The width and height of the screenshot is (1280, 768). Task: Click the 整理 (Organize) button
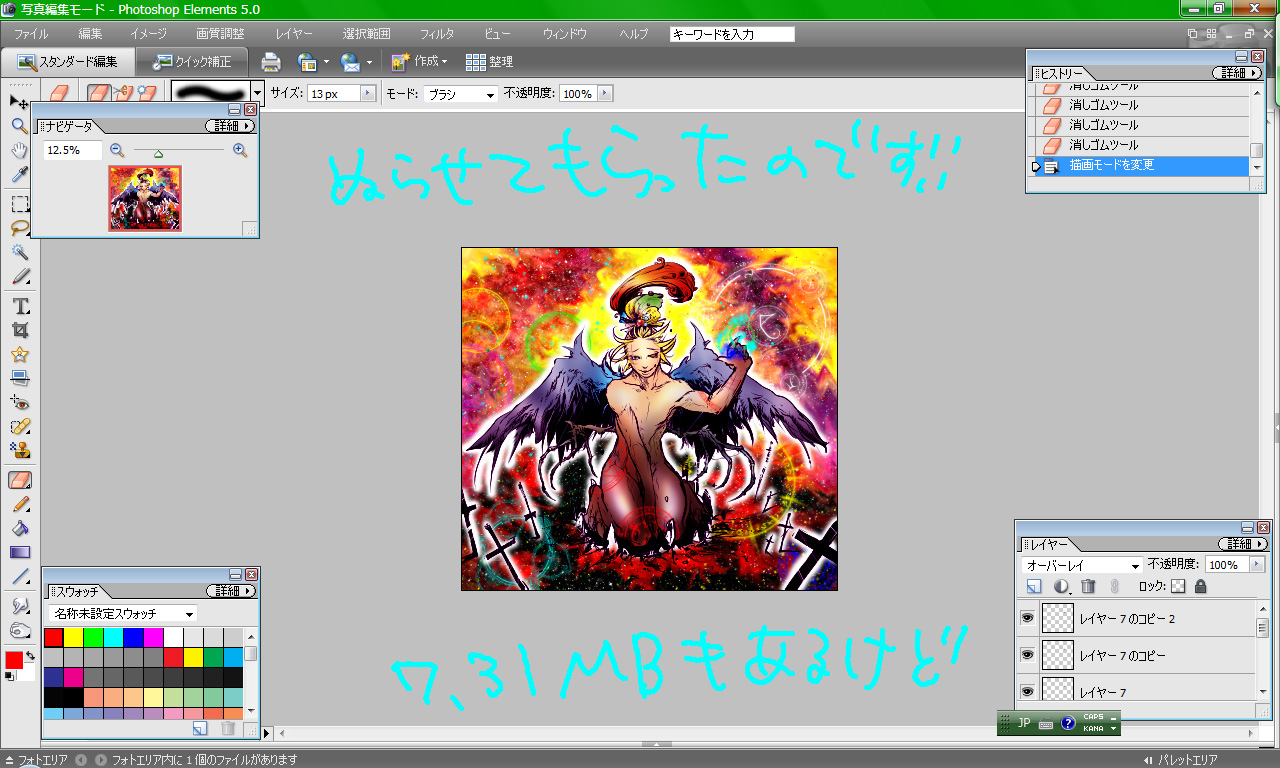tap(490, 62)
